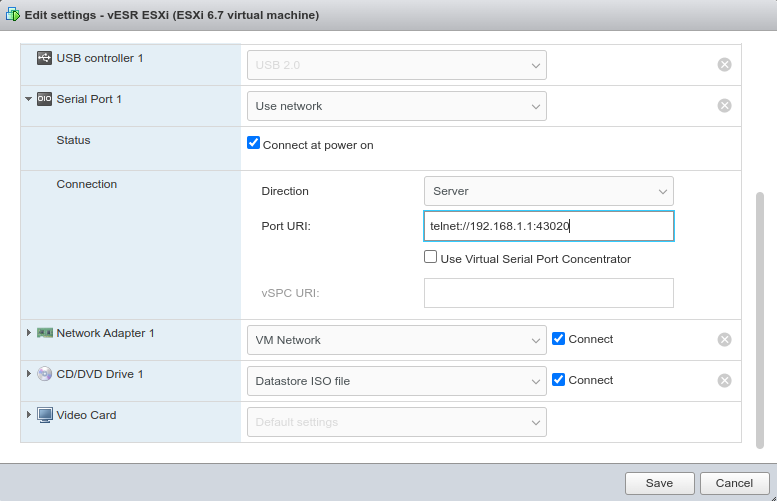The width and height of the screenshot is (777, 501).
Task: Remove the CD/DVD Drive 1 device
Action: tap(724, 381)
